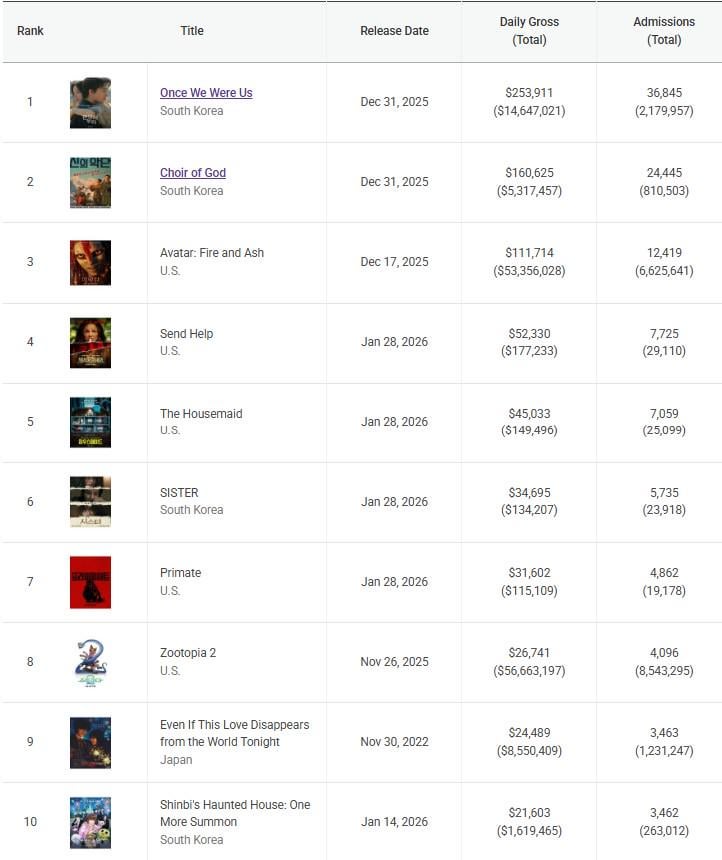Open the Choir of God link
Viewport: 722px width, 860px height.
pyautogui.click(x=193, y=173)
